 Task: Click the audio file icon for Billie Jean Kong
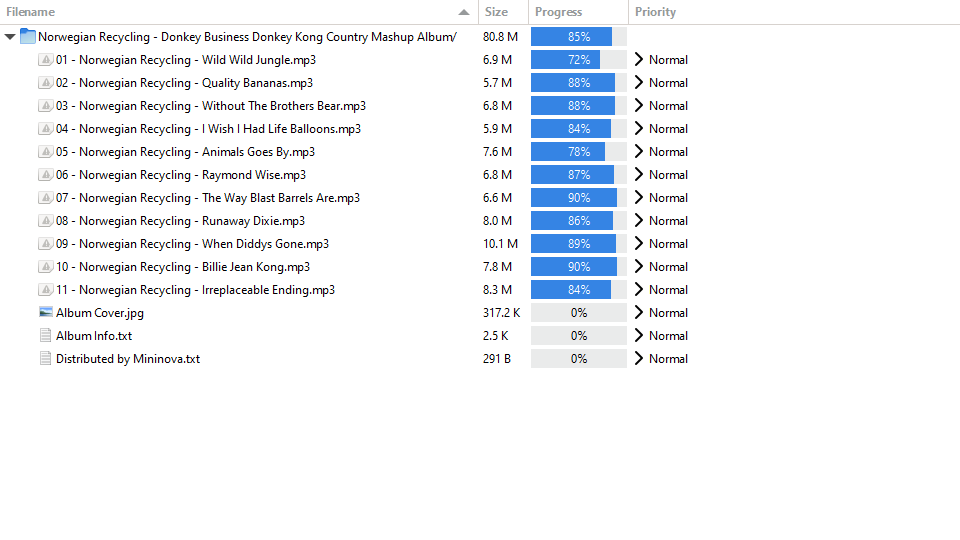pos(45,266)
